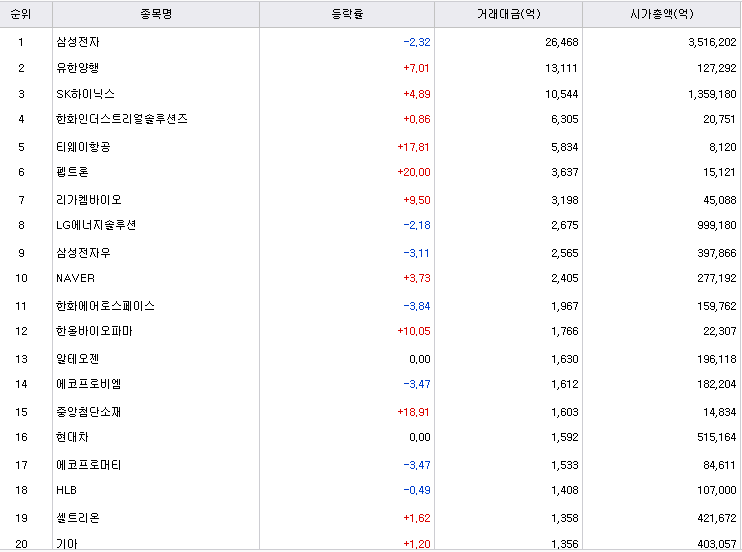Select the 유한양행 stock name
The height and width of the screenshot is (552, 742).
coord(78,68)
